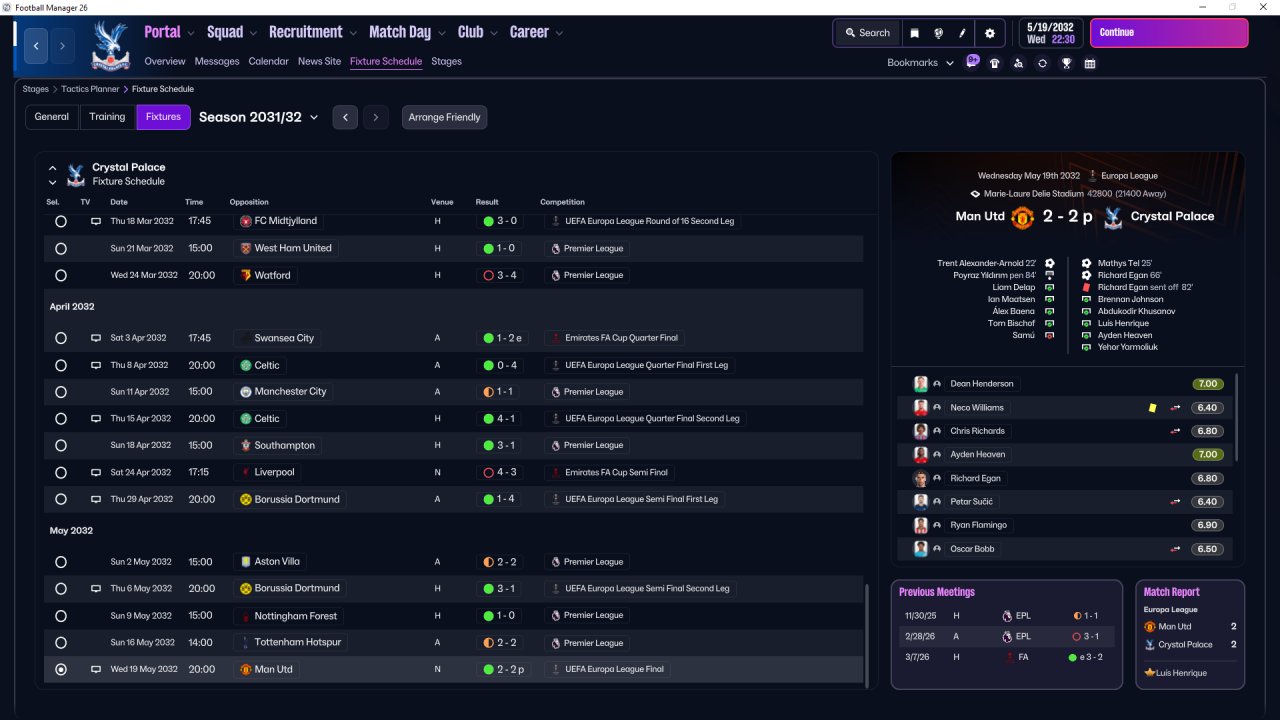Screen dimensions: 1280x720
Task: Open the Calendar sub-menu item
Action: tap(268, 61)
